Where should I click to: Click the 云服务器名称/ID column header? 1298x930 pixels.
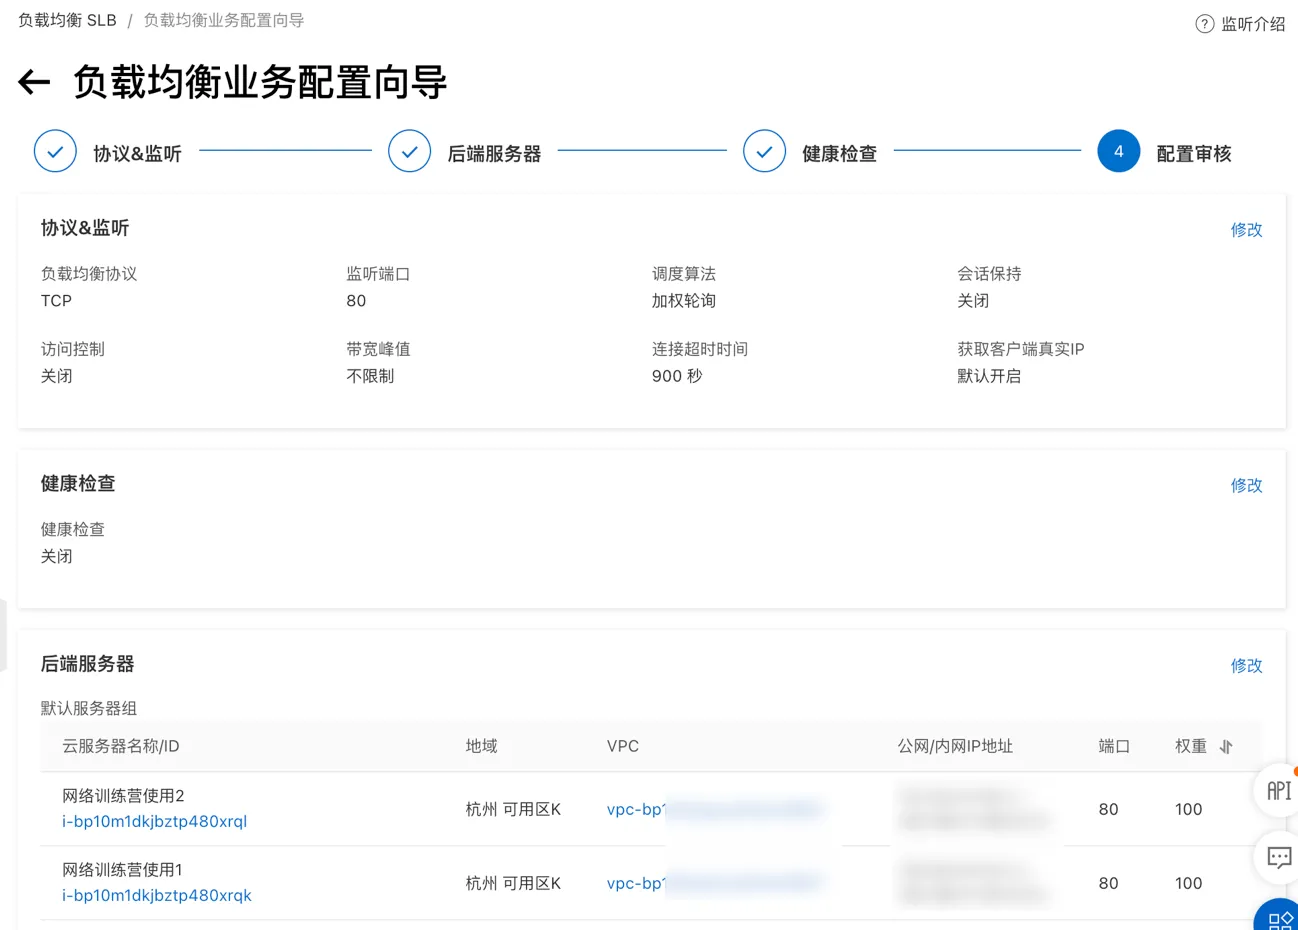[x=121, y=746]
